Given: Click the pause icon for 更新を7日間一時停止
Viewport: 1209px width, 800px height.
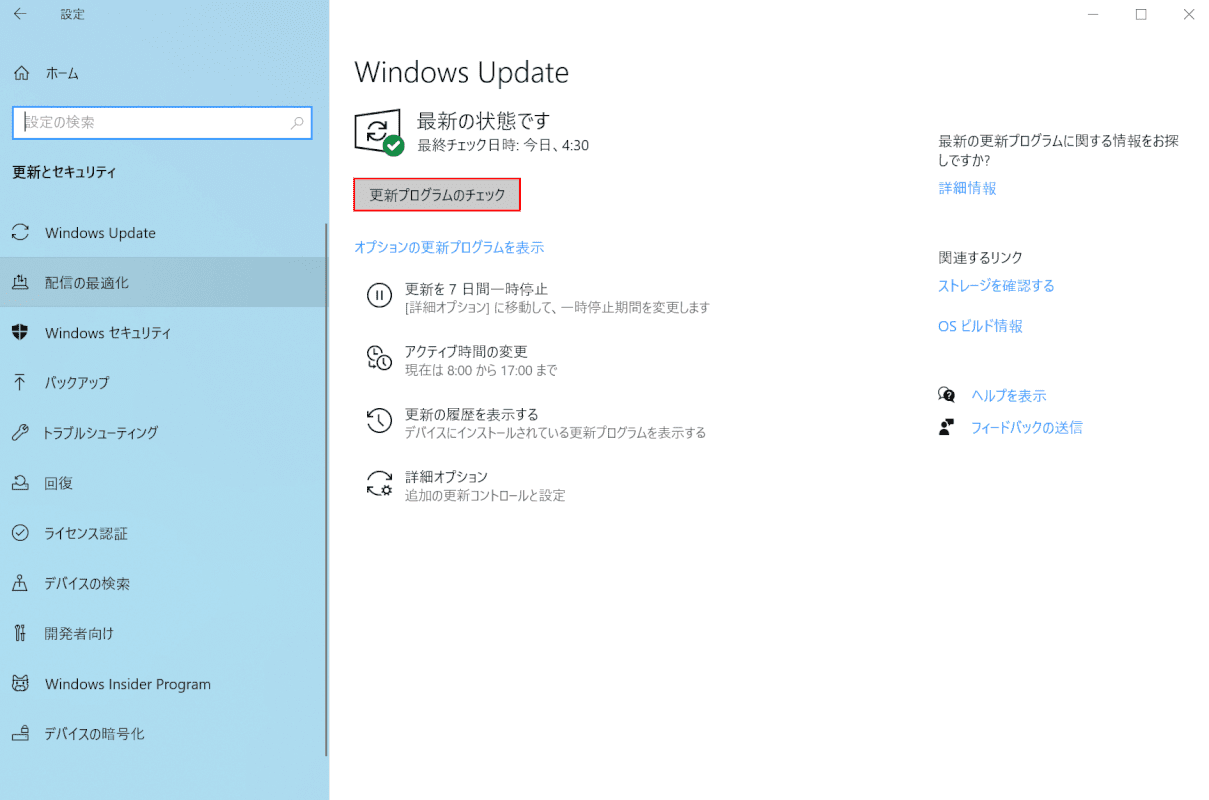Looking at the screenshot, I should 379,295.
